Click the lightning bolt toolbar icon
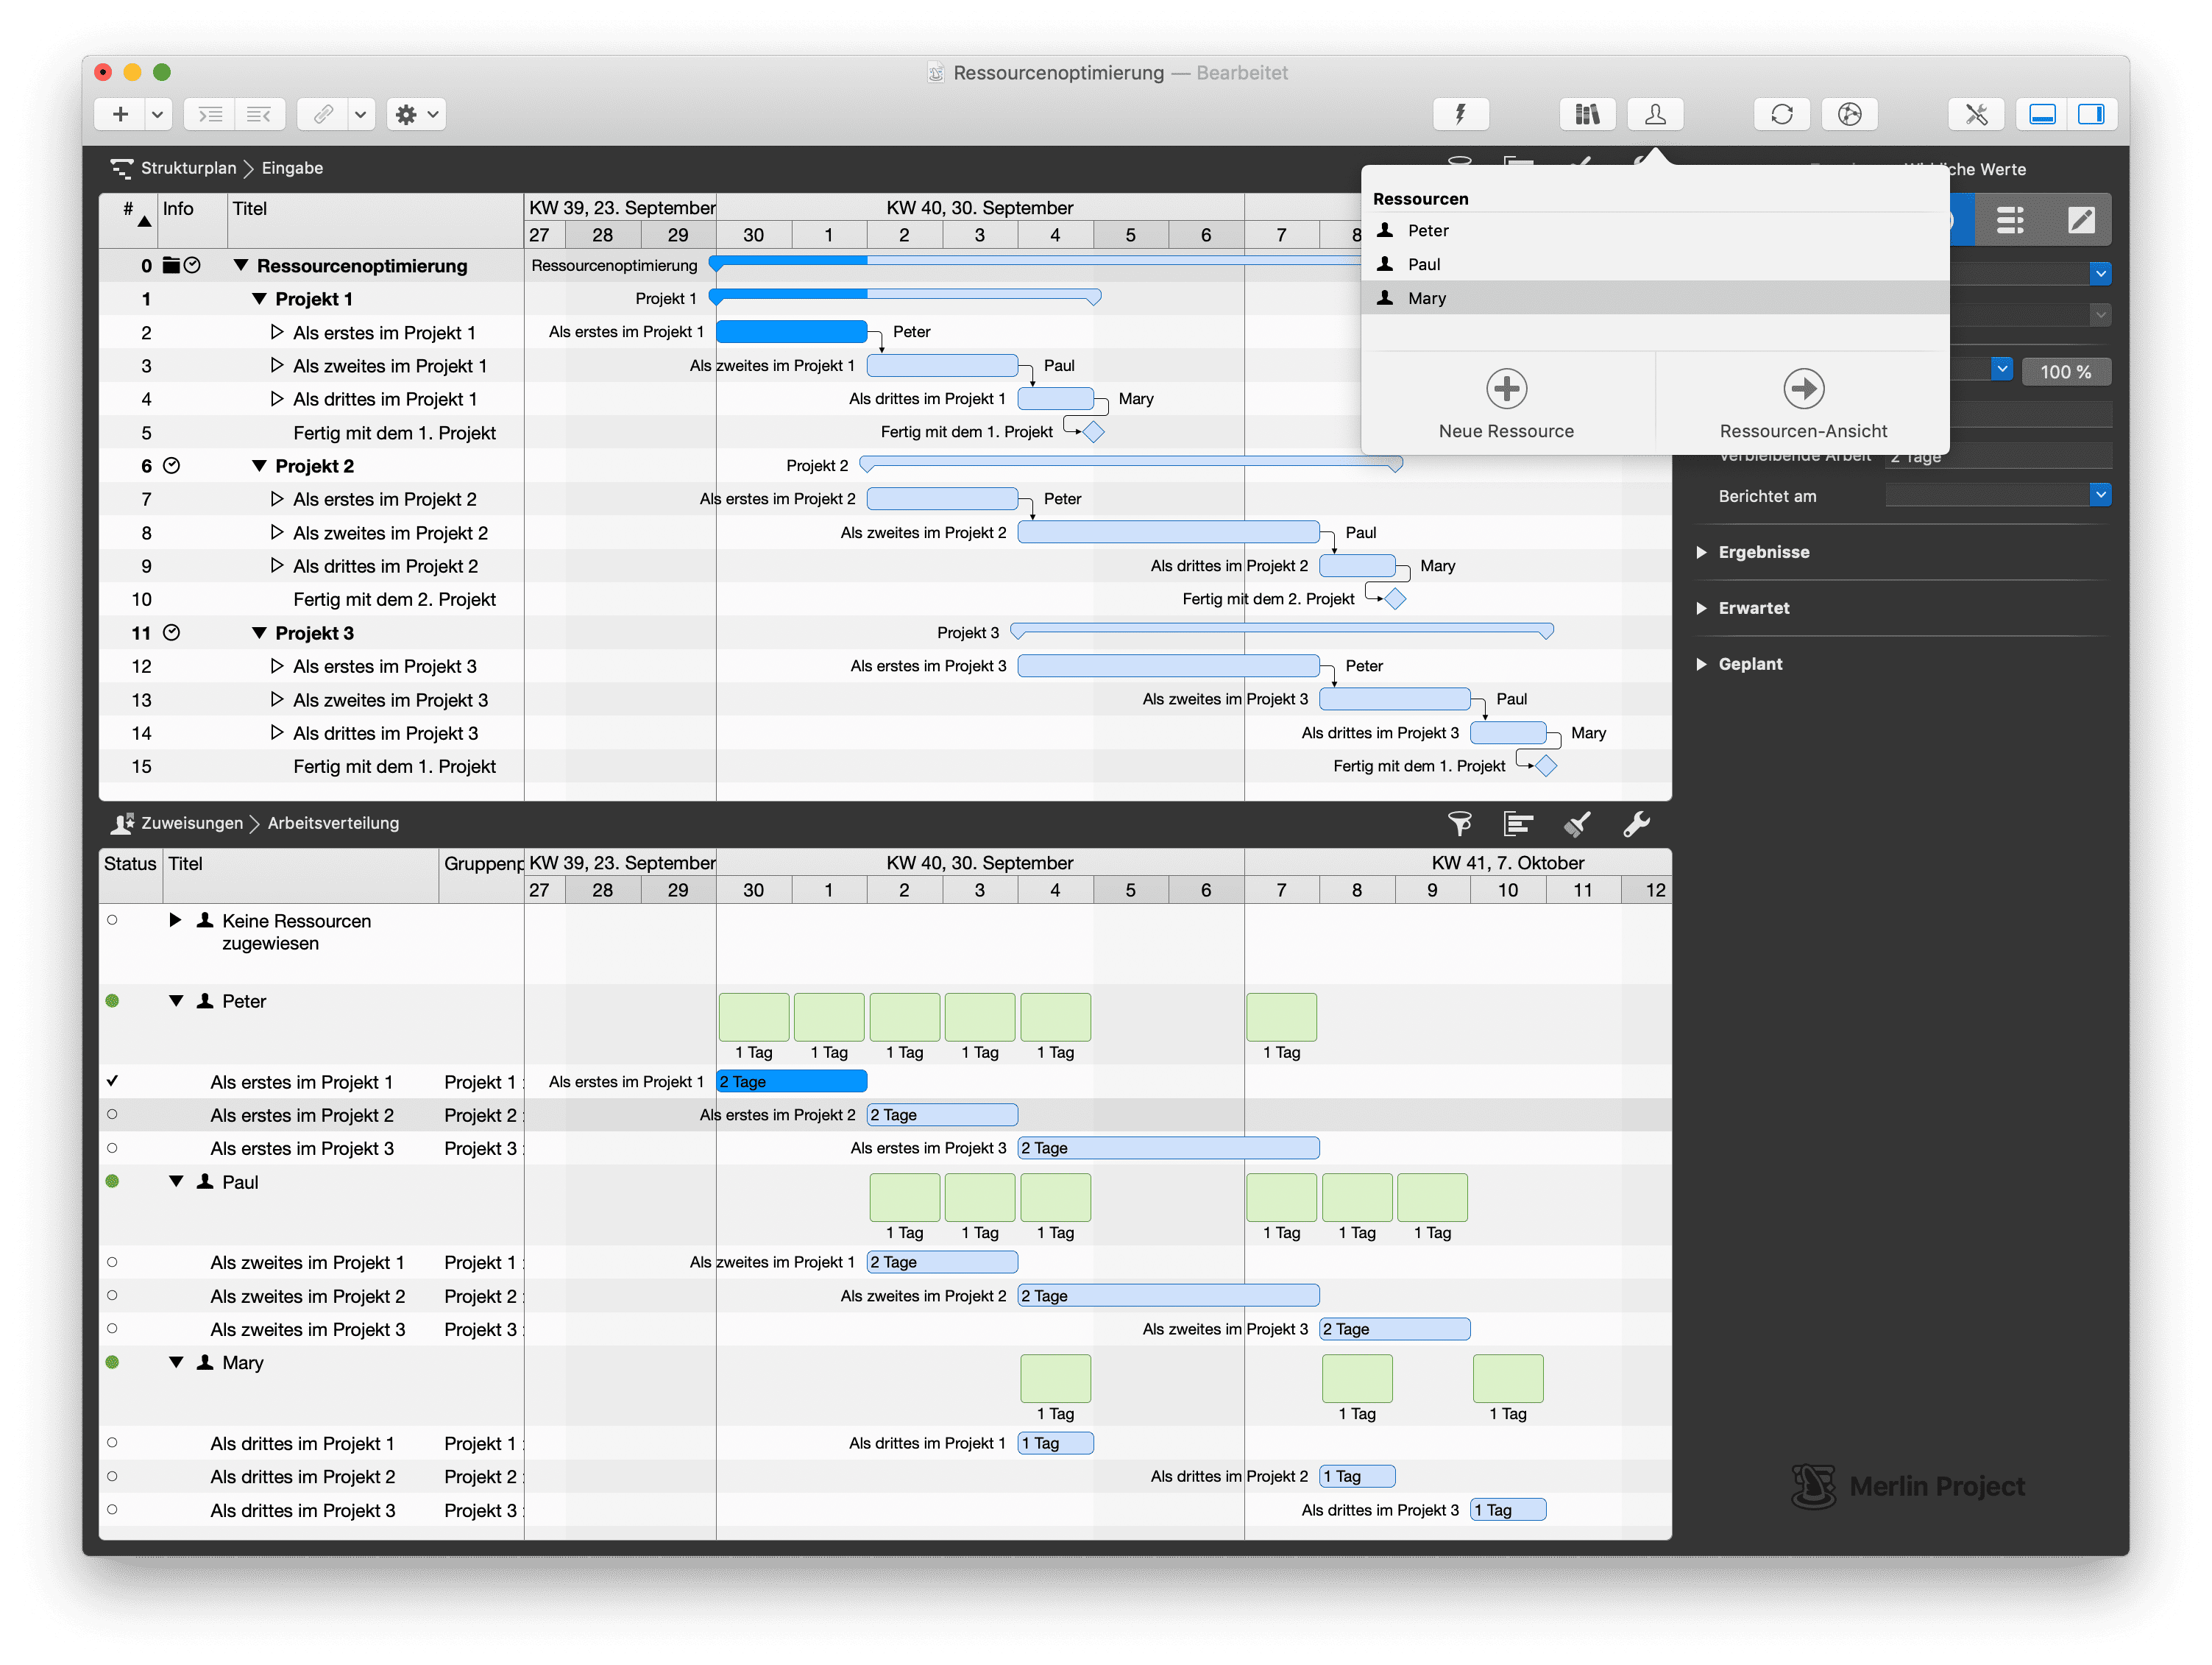The width and height of the screenshot is (2212, 1665). tap(1460, 114)
